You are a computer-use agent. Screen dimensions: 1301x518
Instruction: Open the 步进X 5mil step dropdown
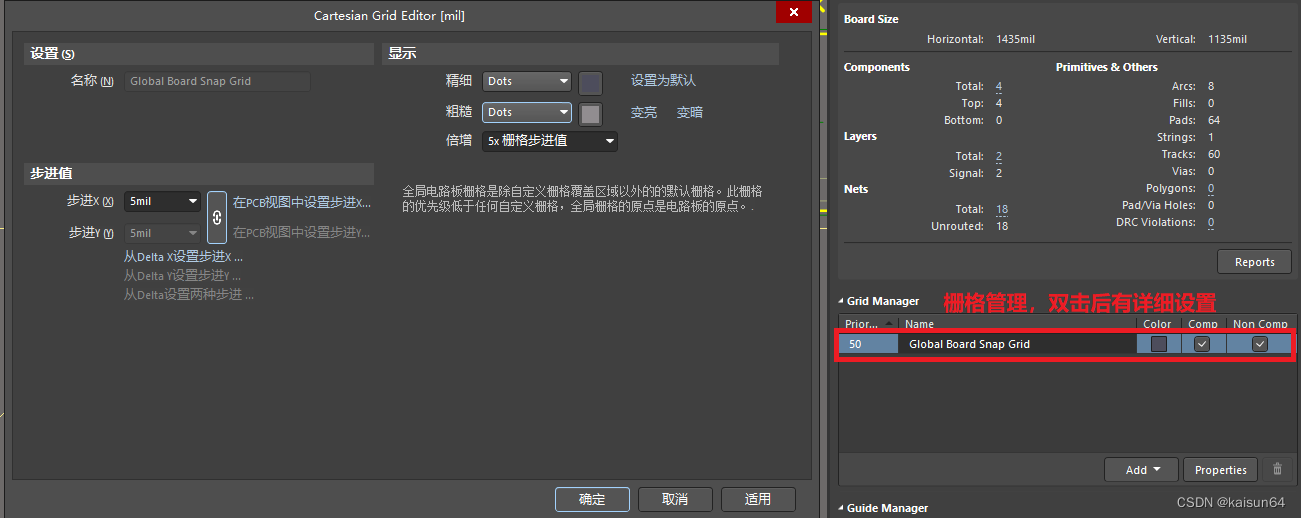coord(163,202)
